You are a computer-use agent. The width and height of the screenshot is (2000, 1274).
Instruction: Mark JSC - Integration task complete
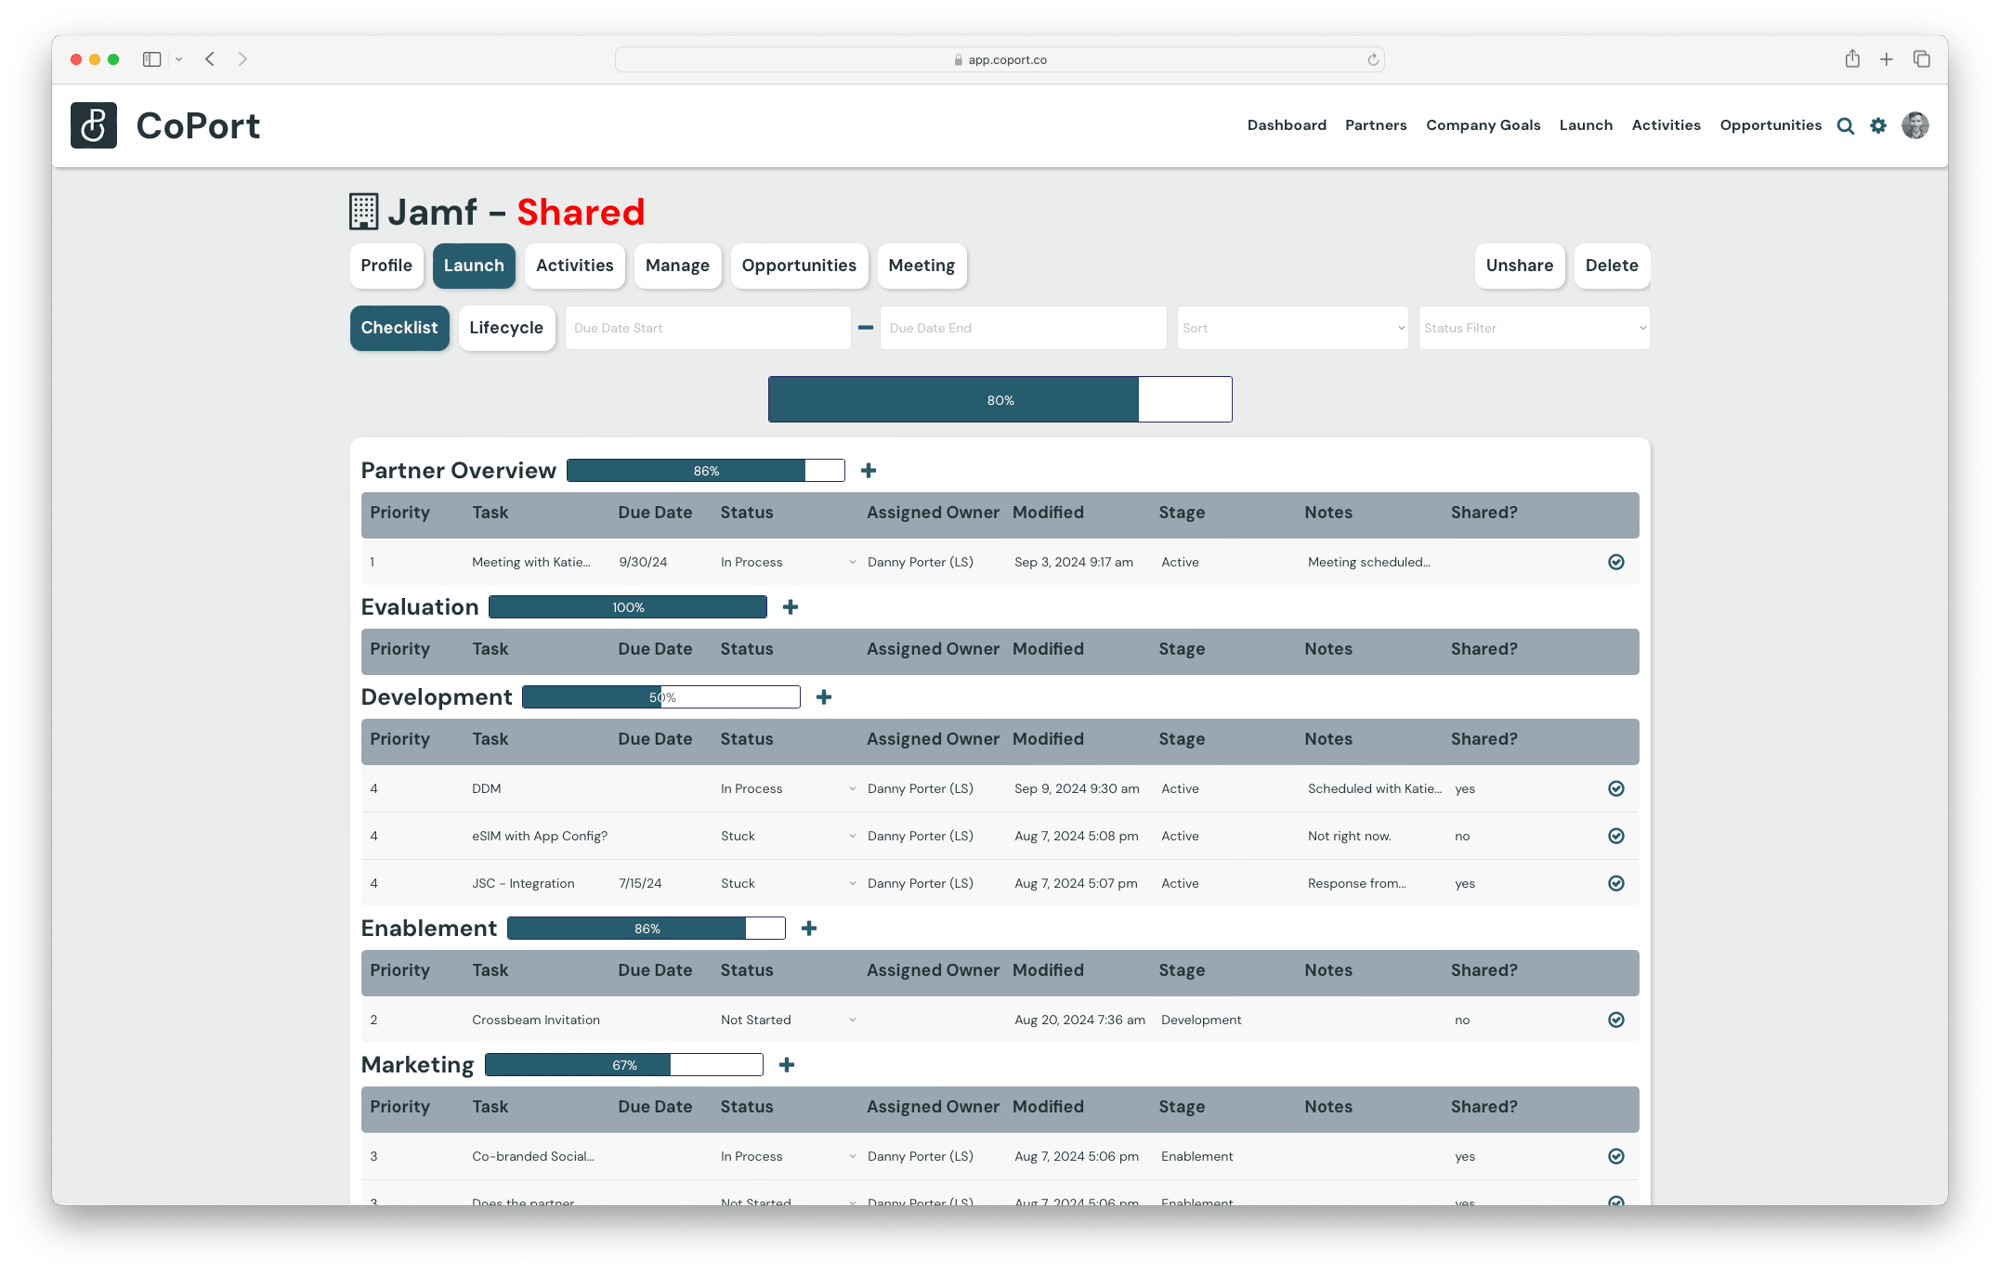click(x=1616, y=883)
